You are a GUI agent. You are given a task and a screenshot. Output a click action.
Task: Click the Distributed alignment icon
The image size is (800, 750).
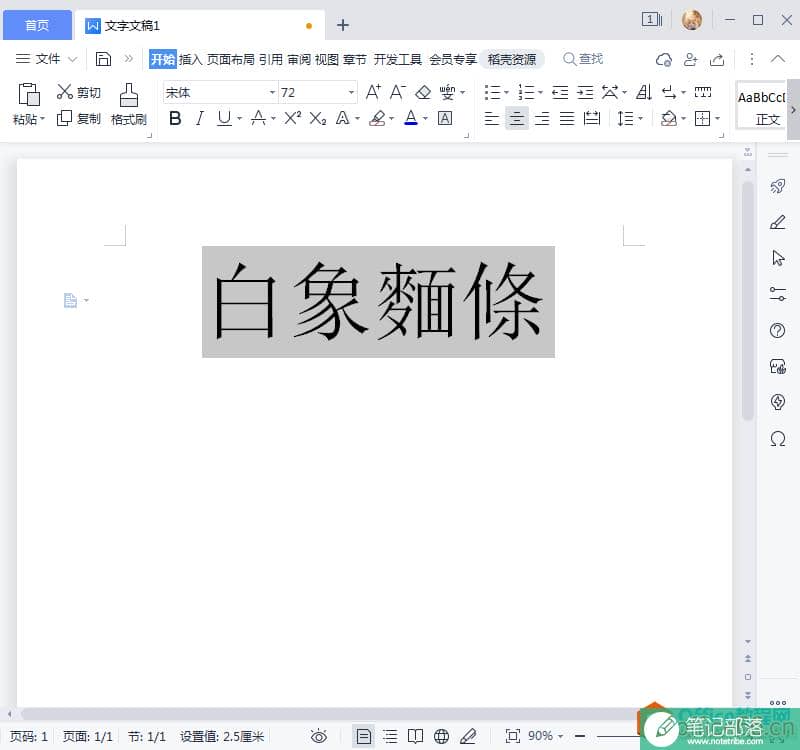pyautogui.click(x=592, y=118)
